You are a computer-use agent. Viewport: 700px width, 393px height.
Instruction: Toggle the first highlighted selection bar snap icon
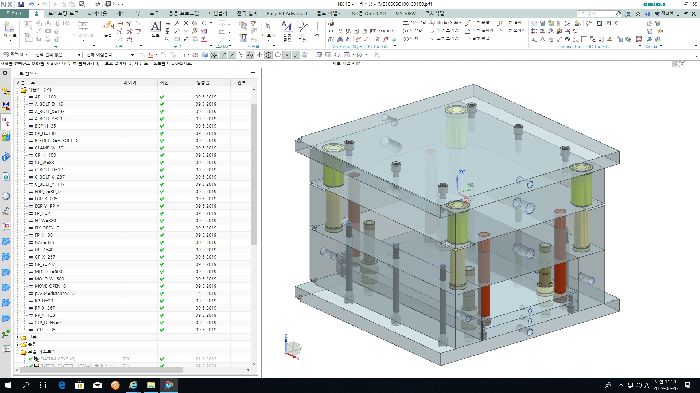[x=214, y=55]
